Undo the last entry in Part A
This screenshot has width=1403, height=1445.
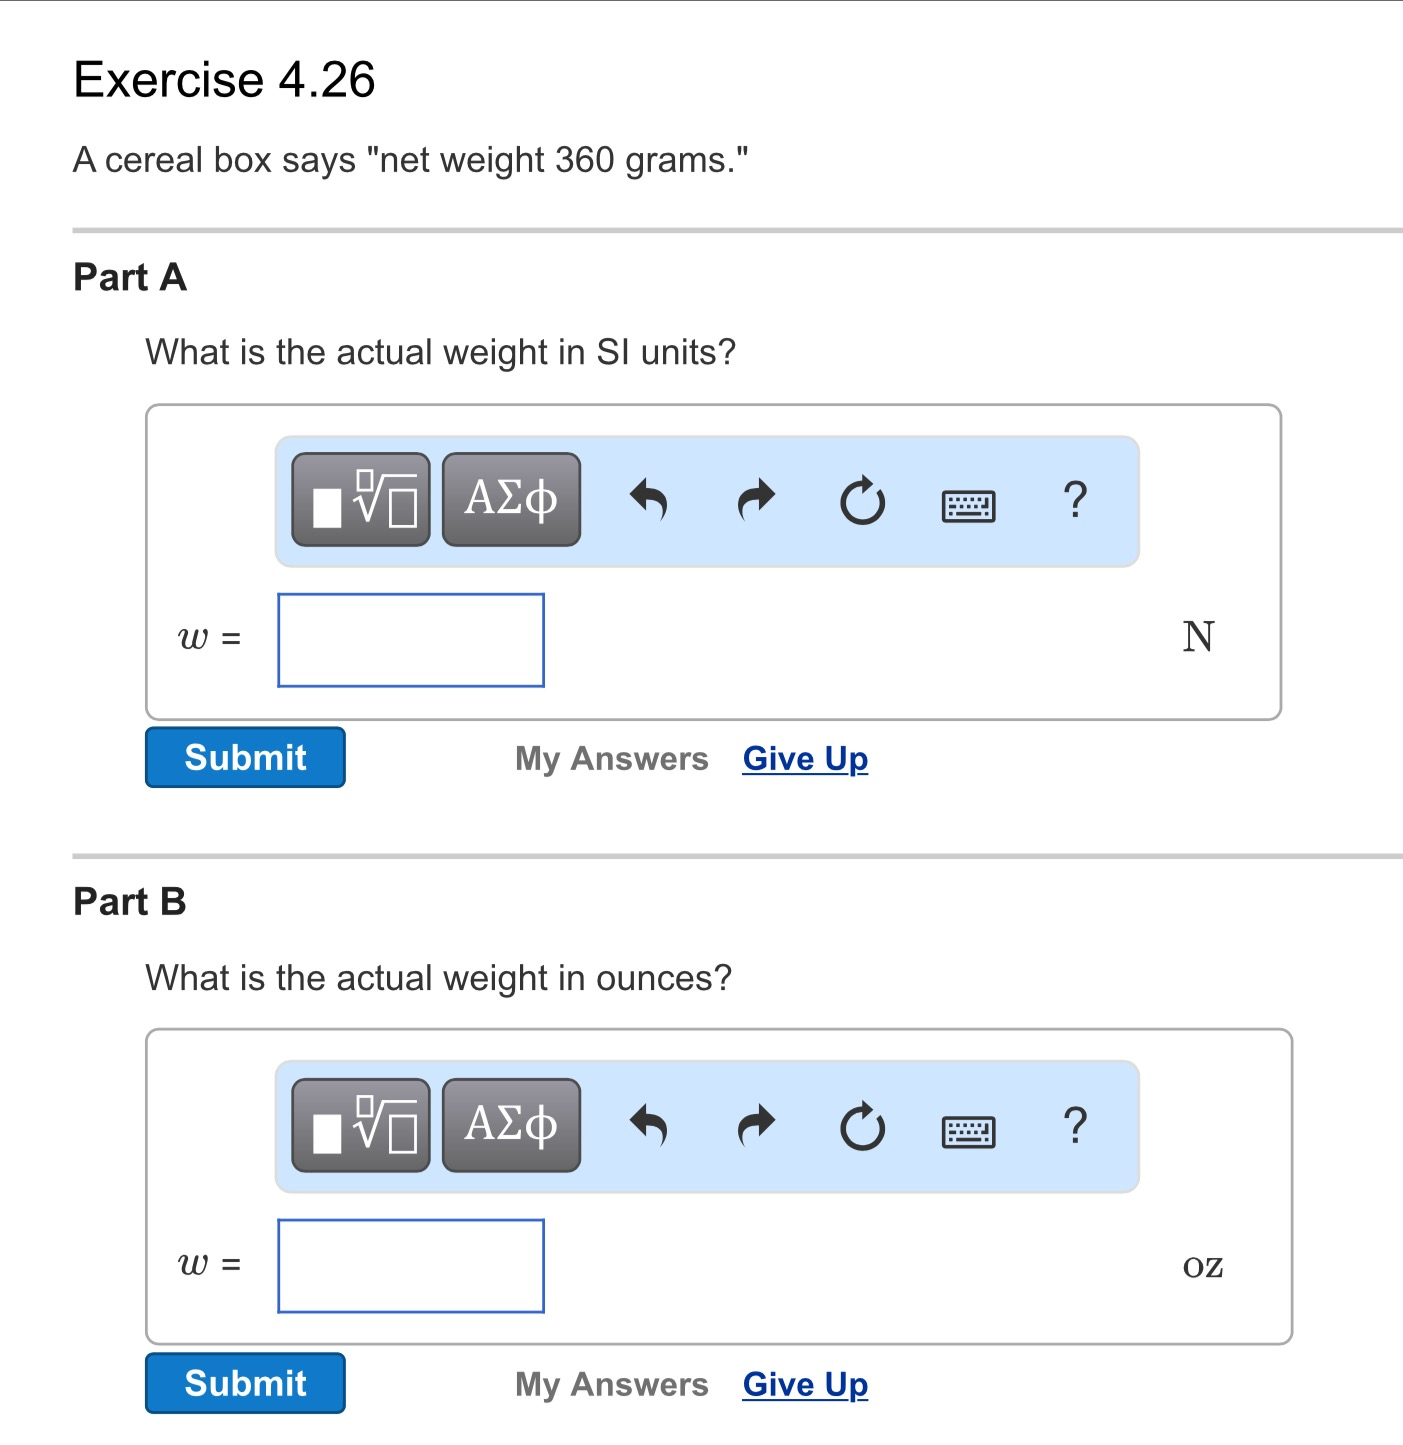[648, 500]
